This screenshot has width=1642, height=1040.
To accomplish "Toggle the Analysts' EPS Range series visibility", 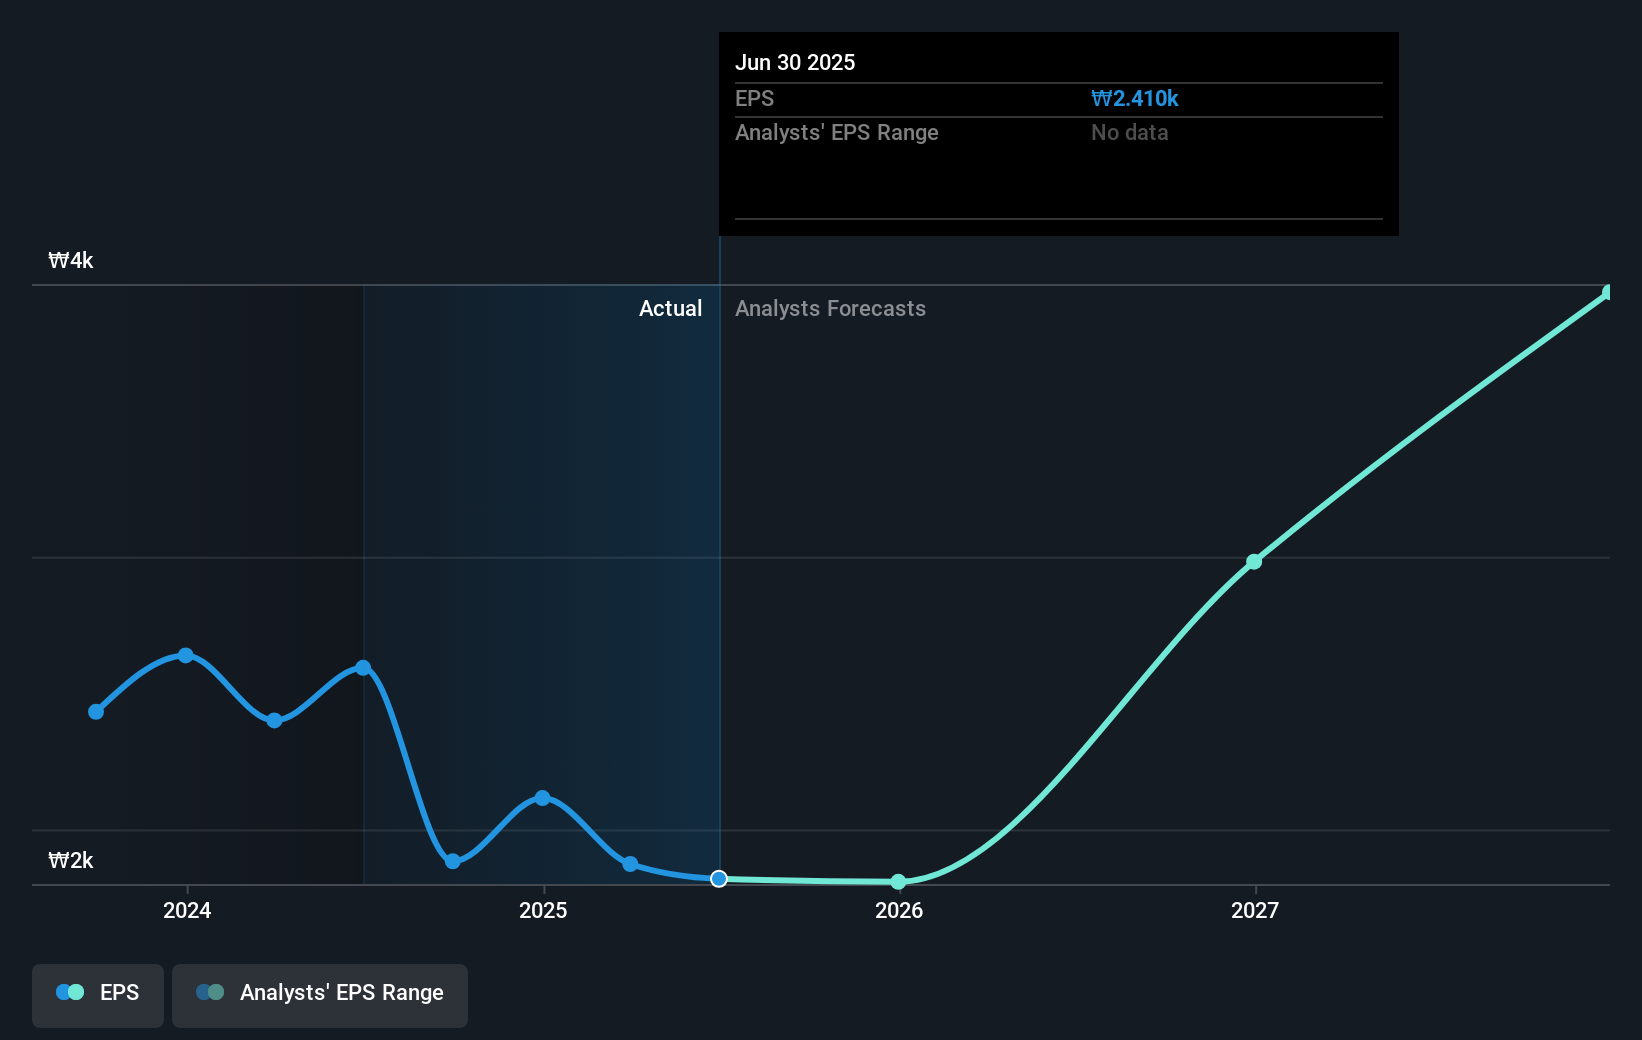I will pos(319,994).
